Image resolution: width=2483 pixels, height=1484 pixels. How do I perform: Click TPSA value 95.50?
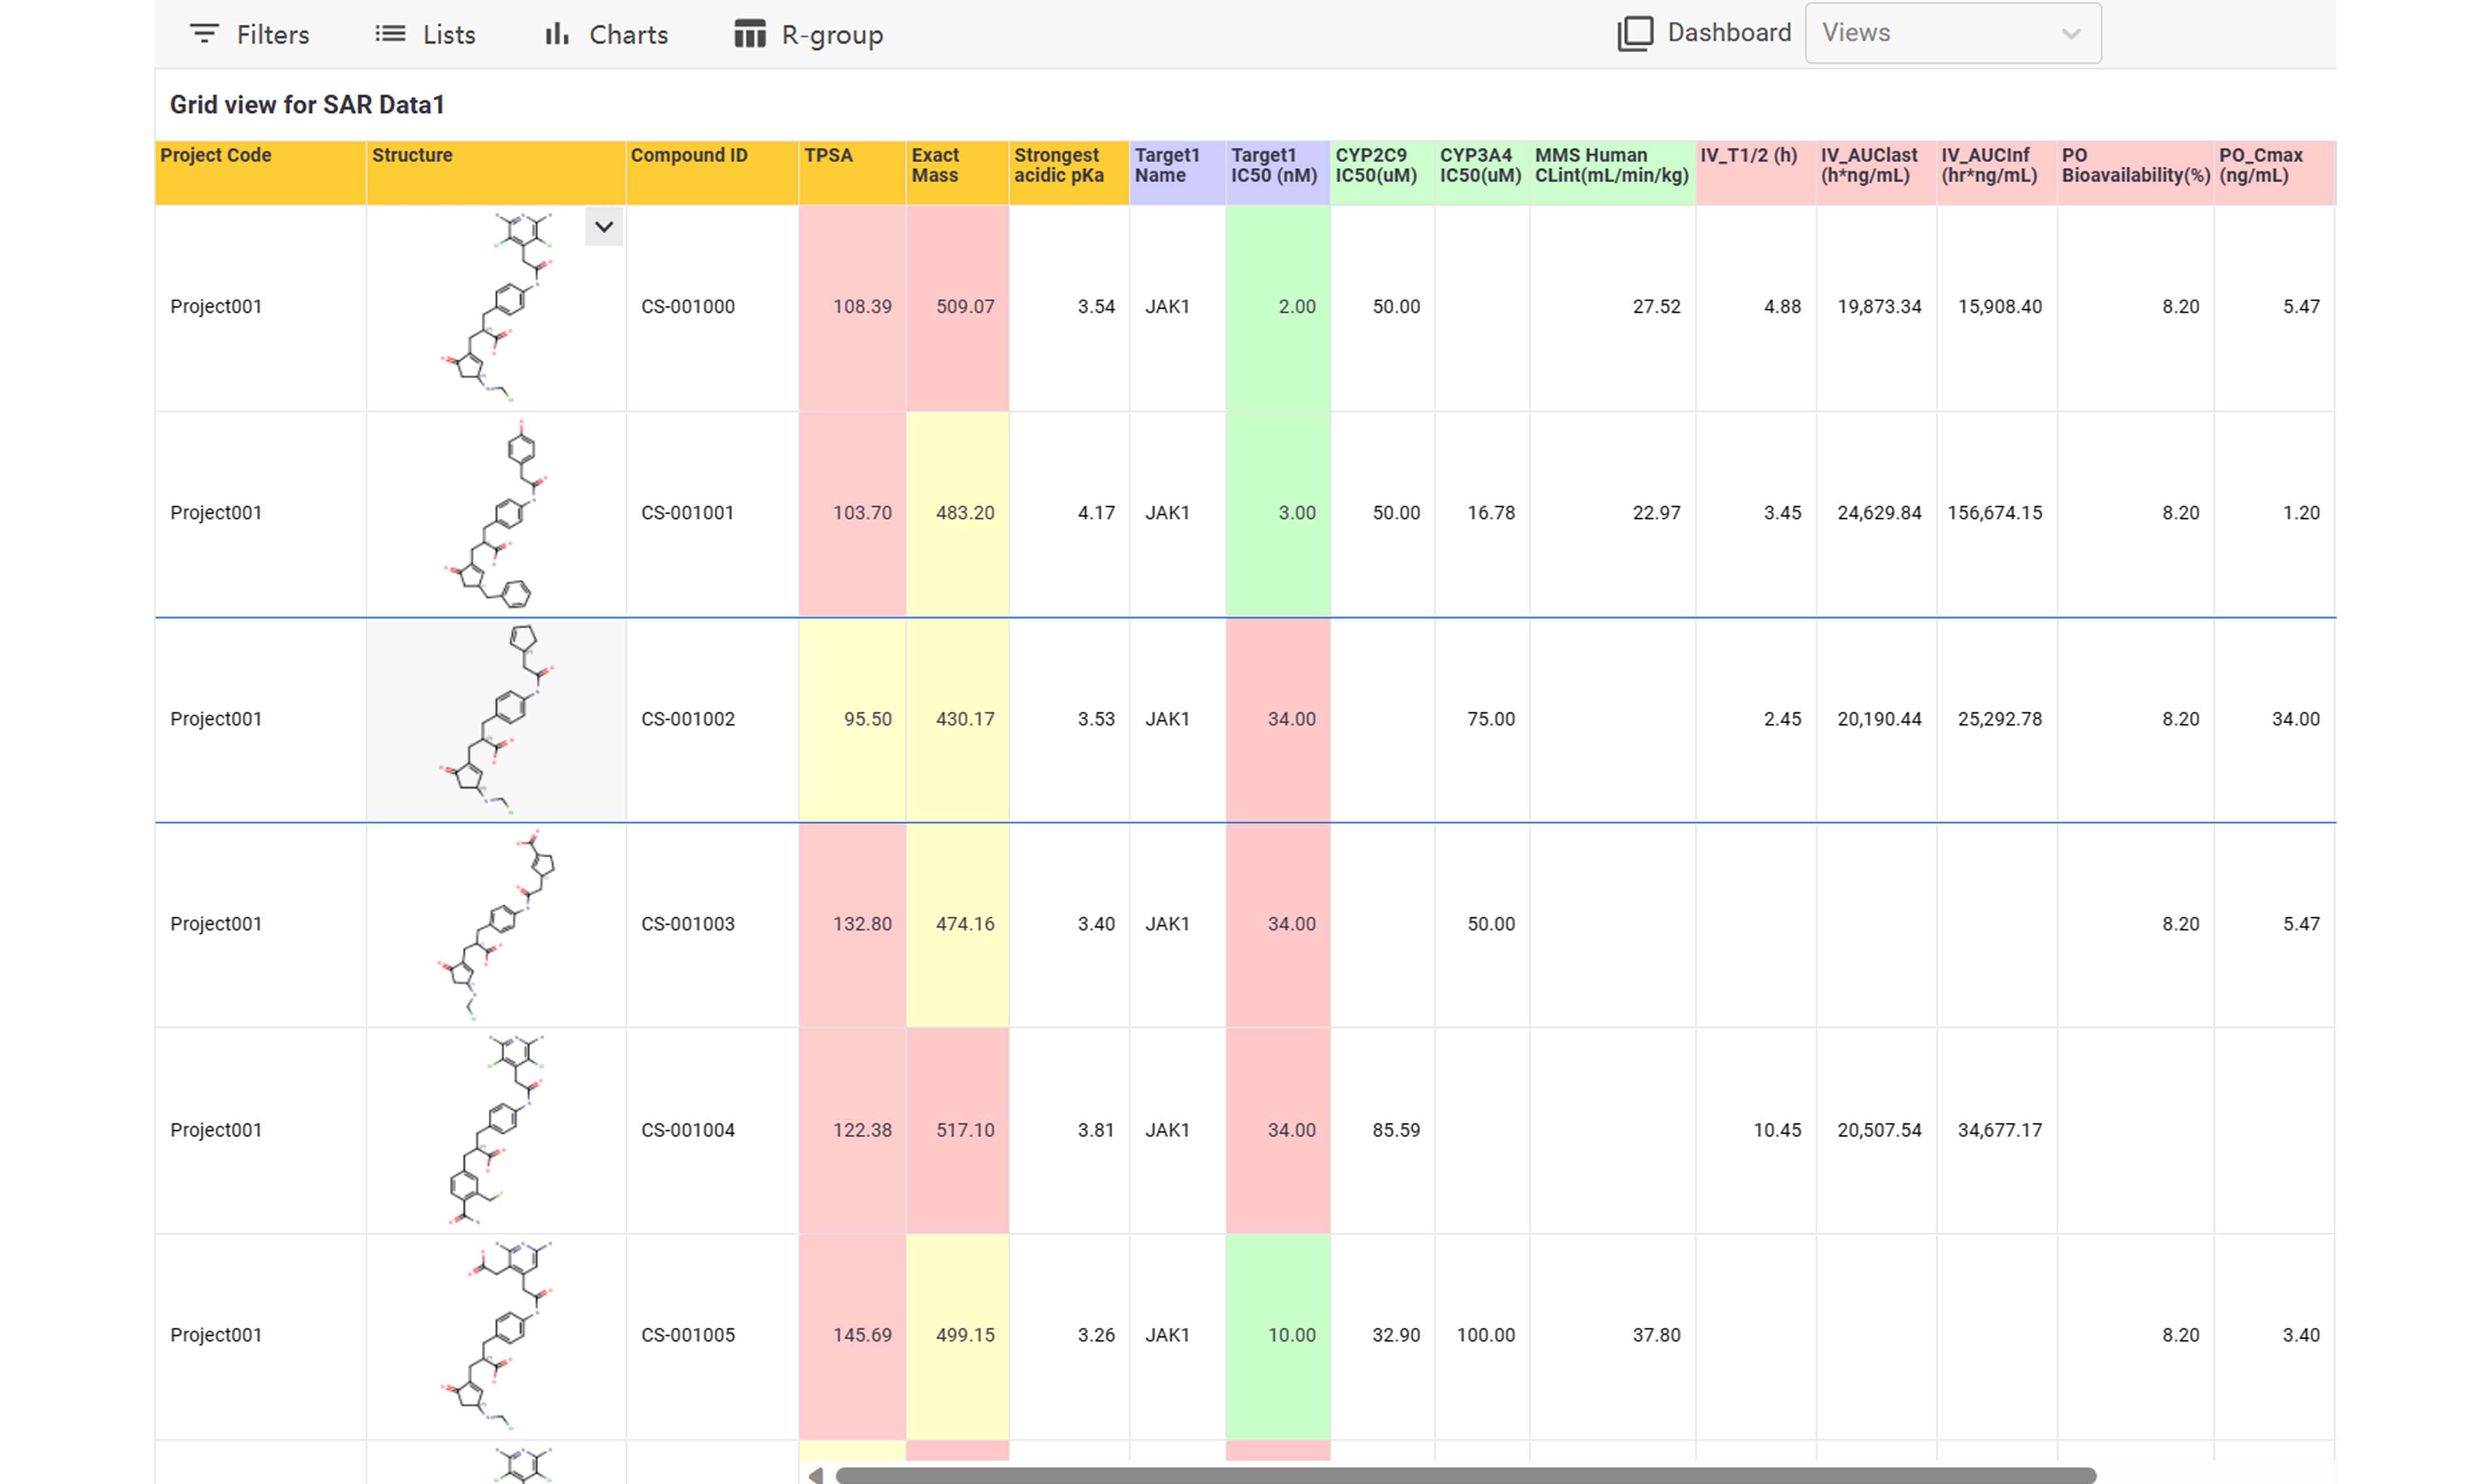867,719
